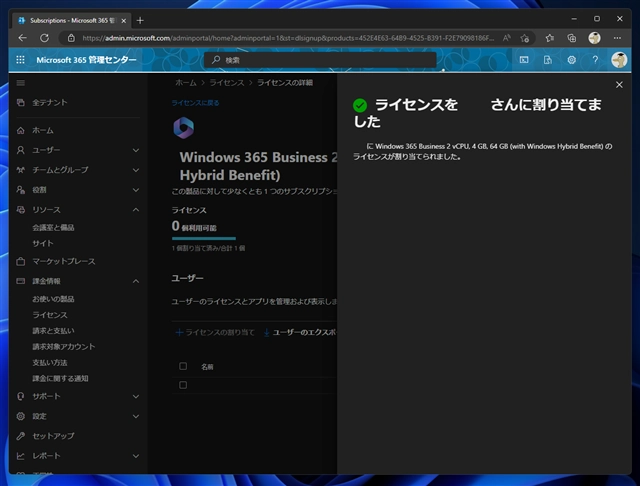Open the read aloud icon in the address bar
This screenshot has width=640, height=486.
point(507,38)
